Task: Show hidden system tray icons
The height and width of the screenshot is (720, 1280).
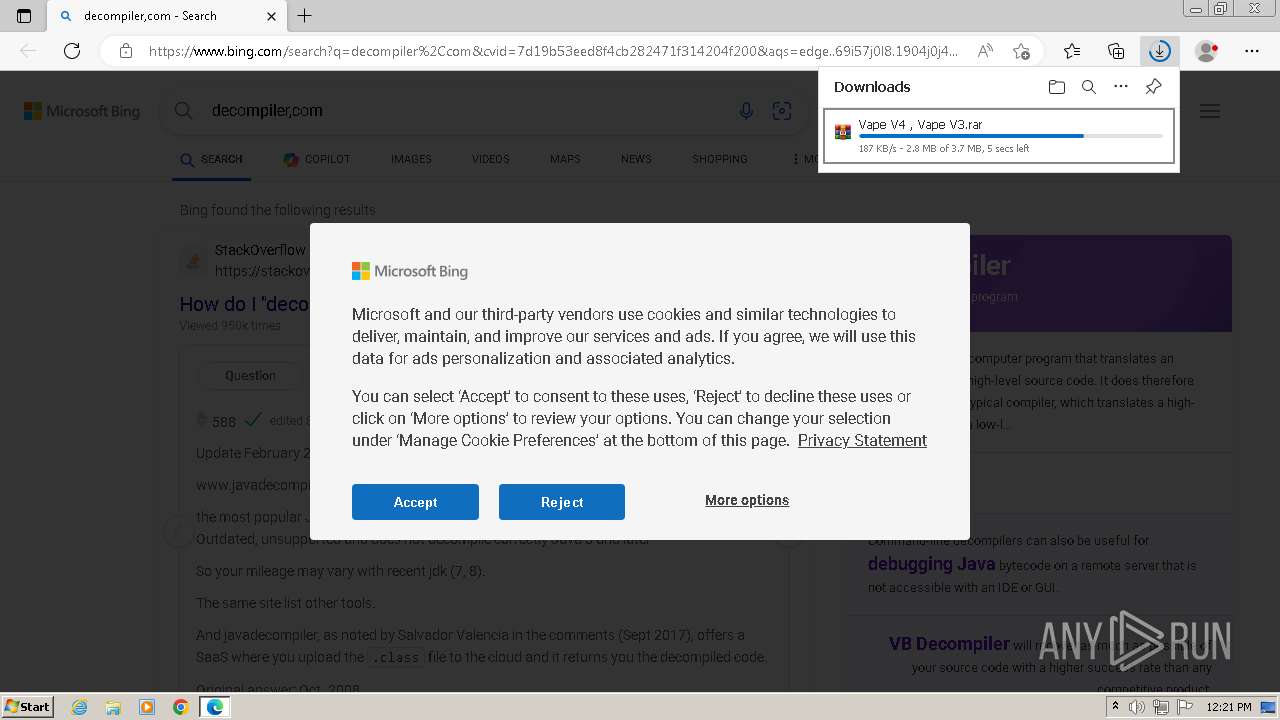Action: (x=1115, y=707)
